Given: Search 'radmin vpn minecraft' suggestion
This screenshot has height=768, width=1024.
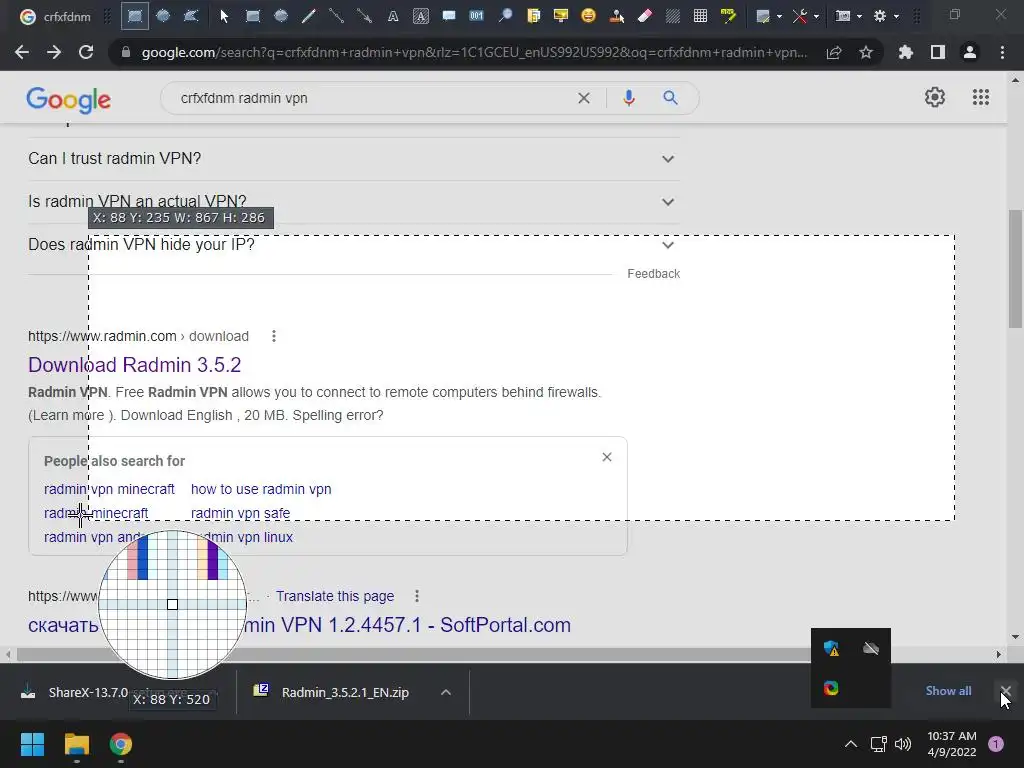Looking at the screenshot, I should tap(109, 489).
